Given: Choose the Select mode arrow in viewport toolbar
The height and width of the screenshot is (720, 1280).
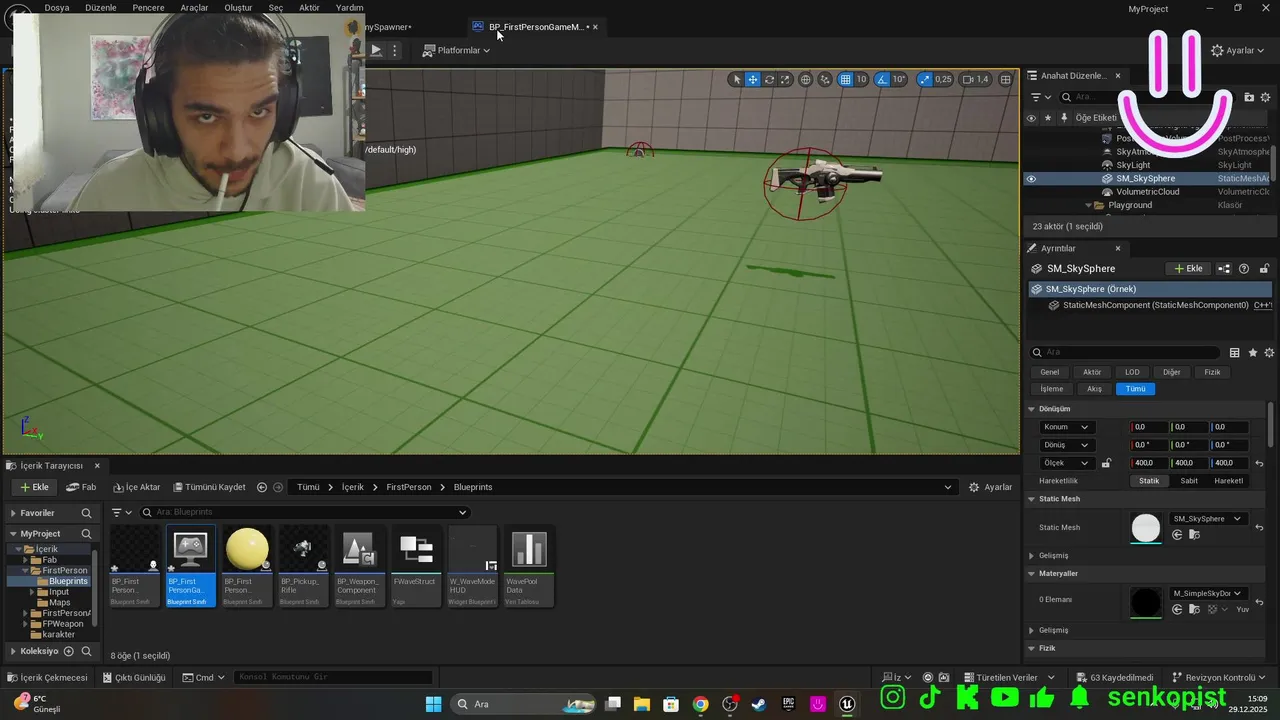Looking at the screenshot, I should coord(737,79).
